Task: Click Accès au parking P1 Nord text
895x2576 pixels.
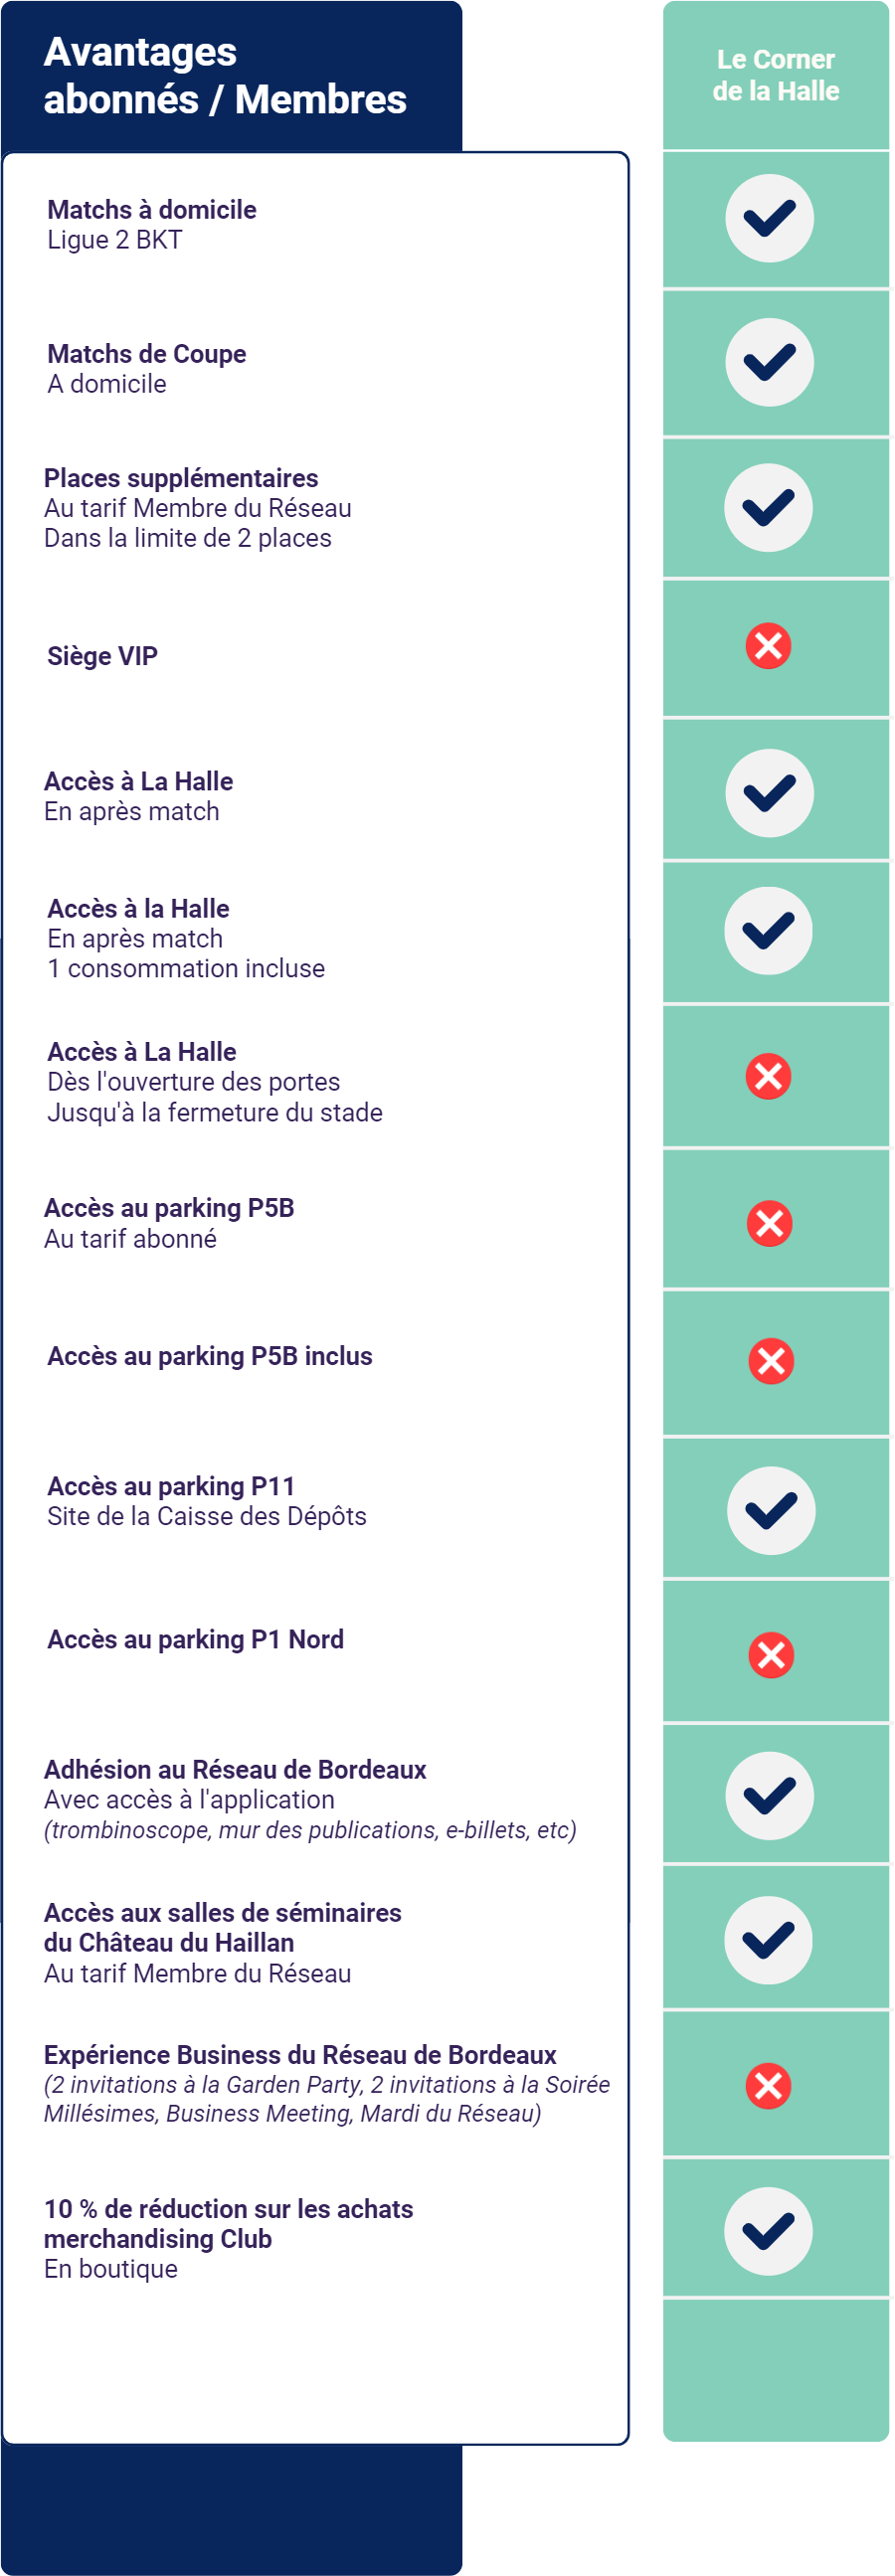Action: (x=195, y=1640)
